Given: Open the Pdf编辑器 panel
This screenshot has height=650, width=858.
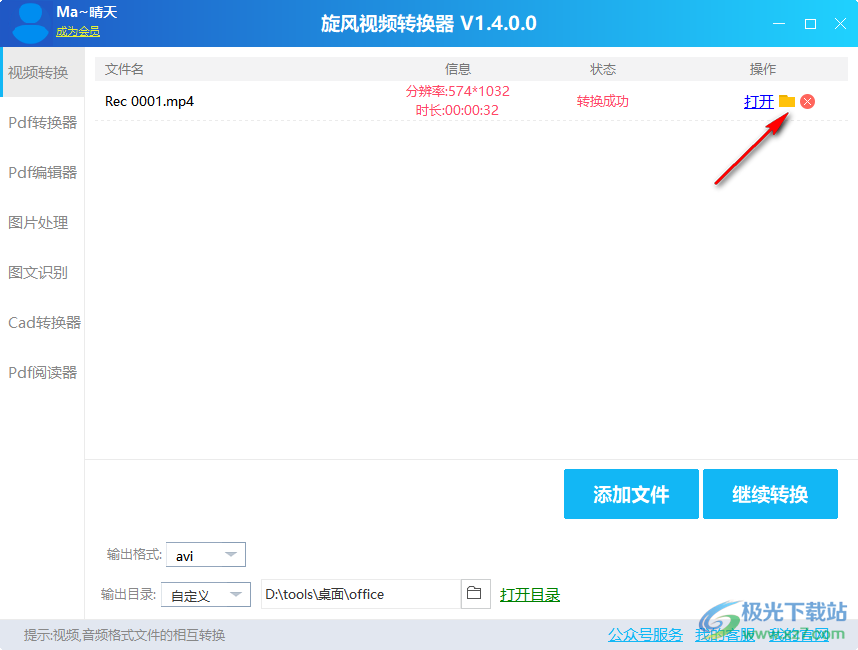Looking at the screenshot, I should (x=41, y=172).
